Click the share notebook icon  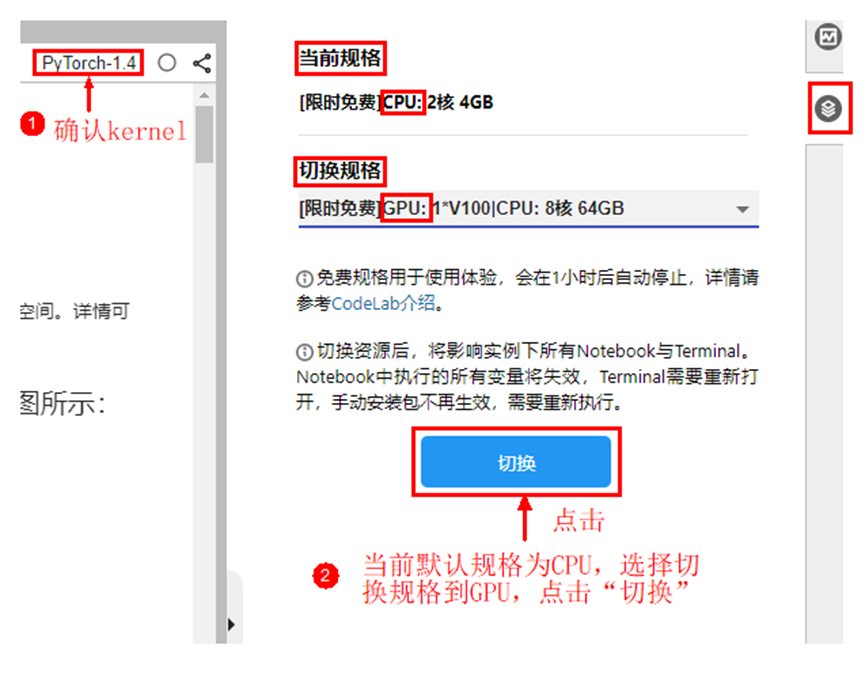202,63
